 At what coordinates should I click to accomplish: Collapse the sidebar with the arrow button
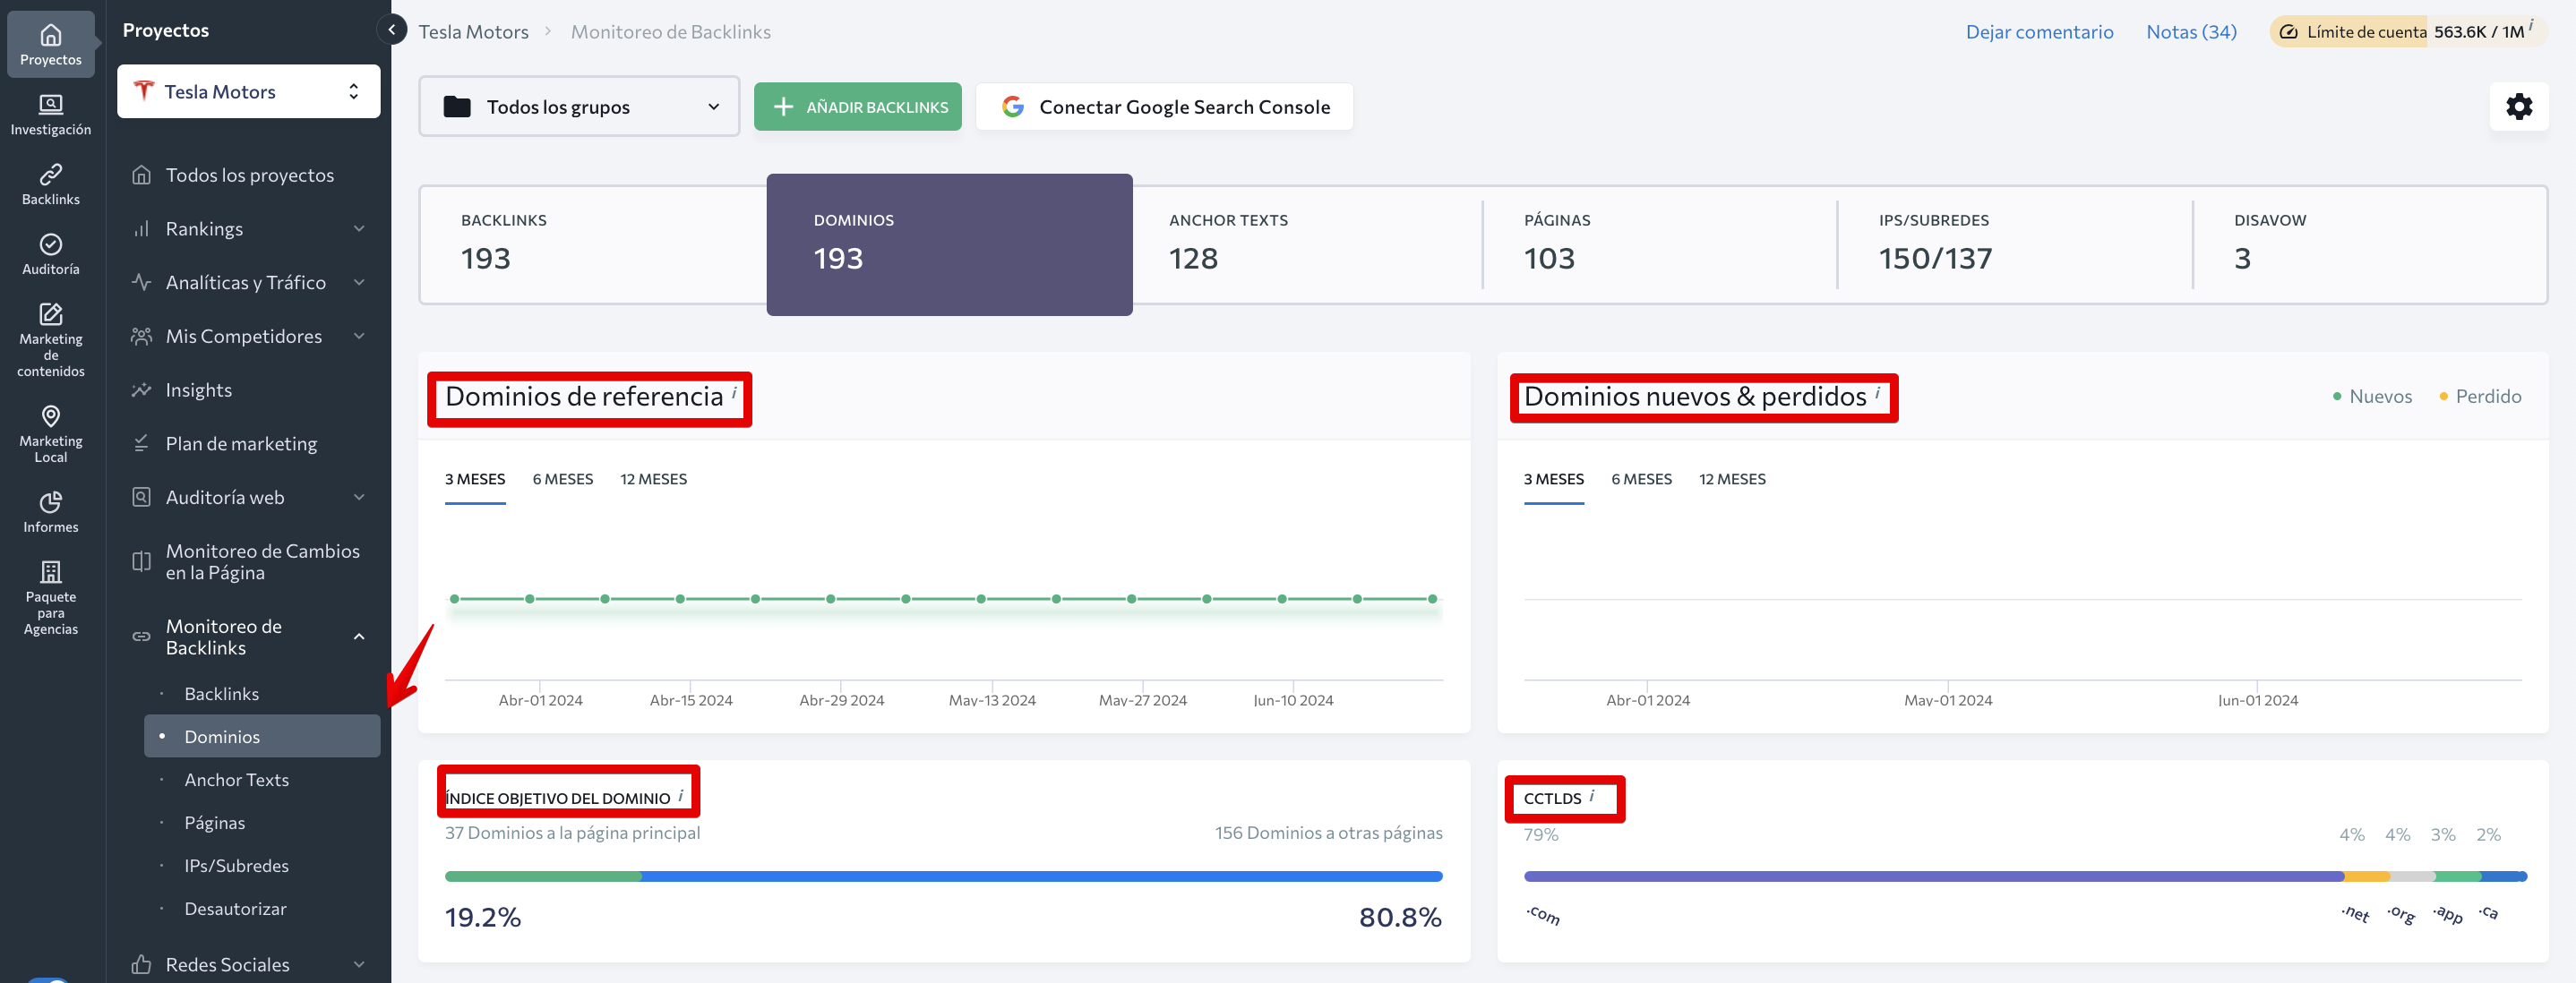pos(392,30)
